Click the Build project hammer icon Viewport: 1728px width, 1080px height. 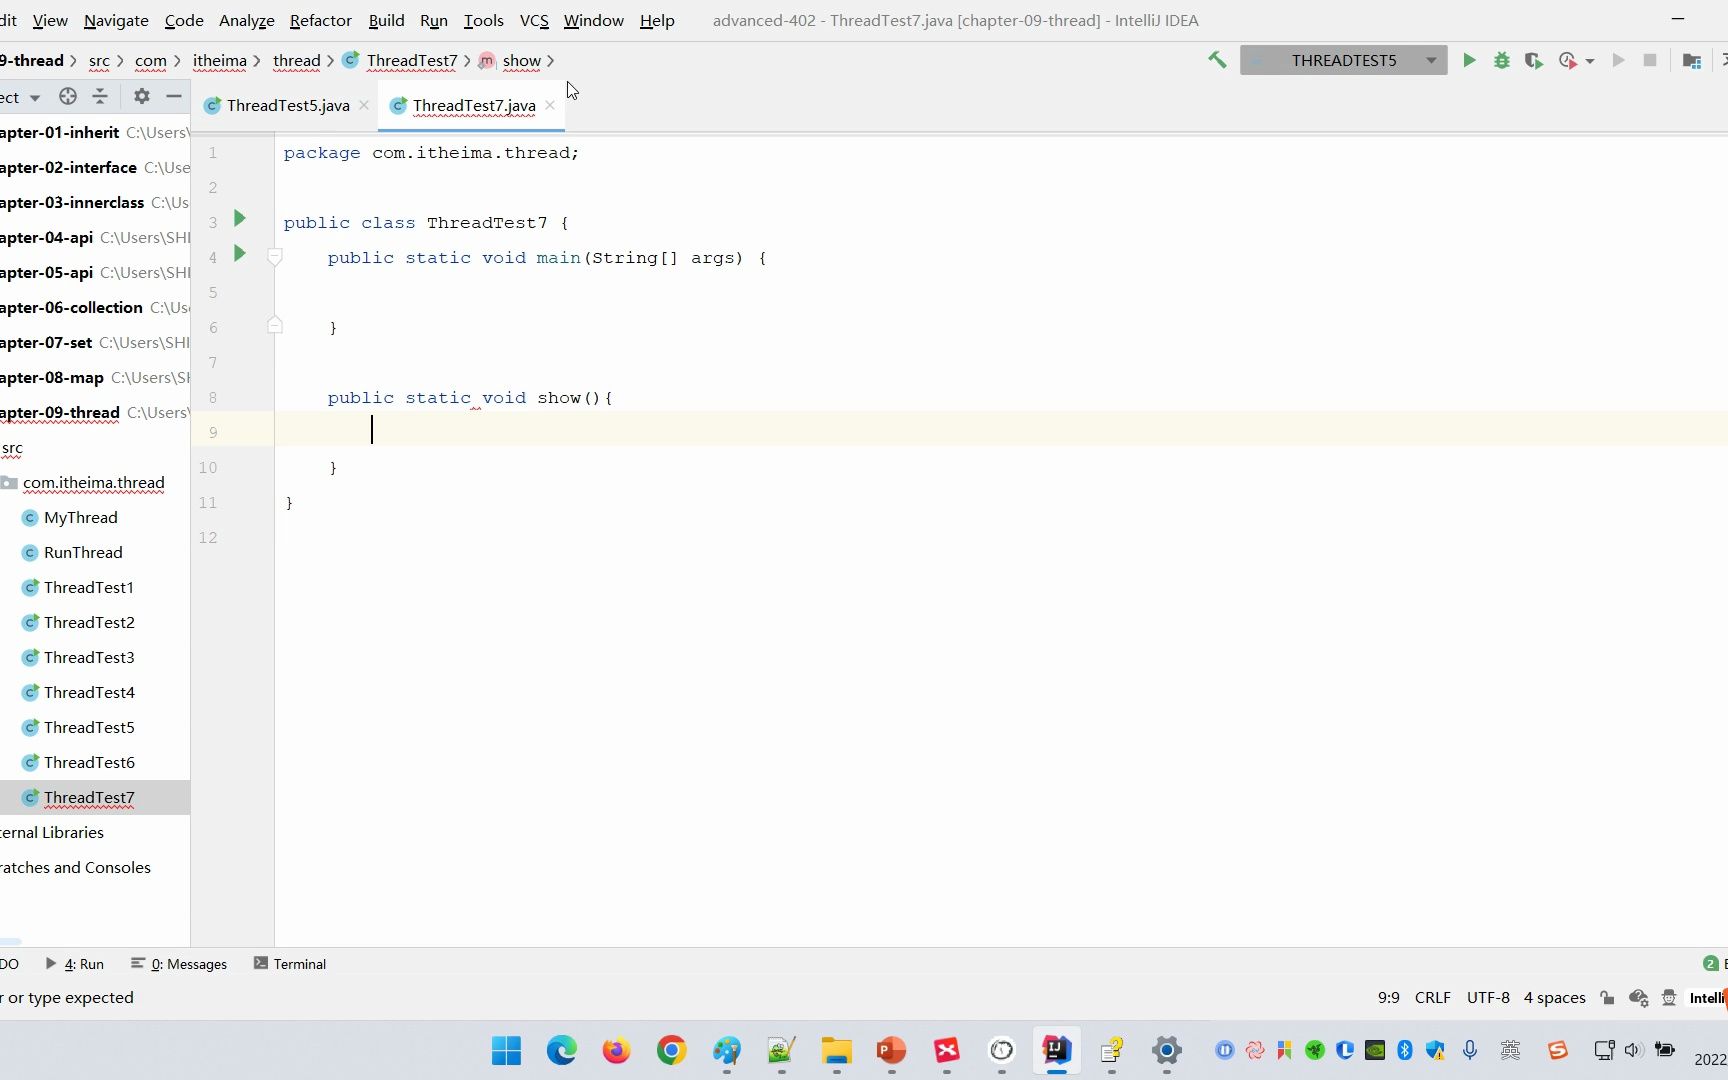tap(1217, 60)
